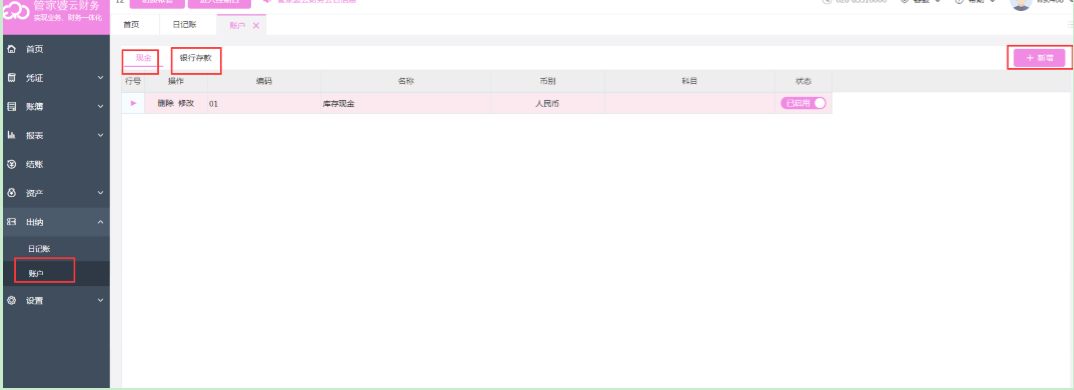This screenshot has height=390, width=1074.
Task: Open the 结账 closing icon in sidebar
Action: [x=11, y=164]
